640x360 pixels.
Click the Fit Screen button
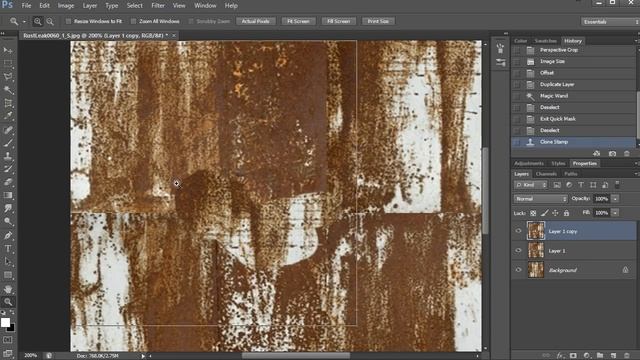pos(298,21)
